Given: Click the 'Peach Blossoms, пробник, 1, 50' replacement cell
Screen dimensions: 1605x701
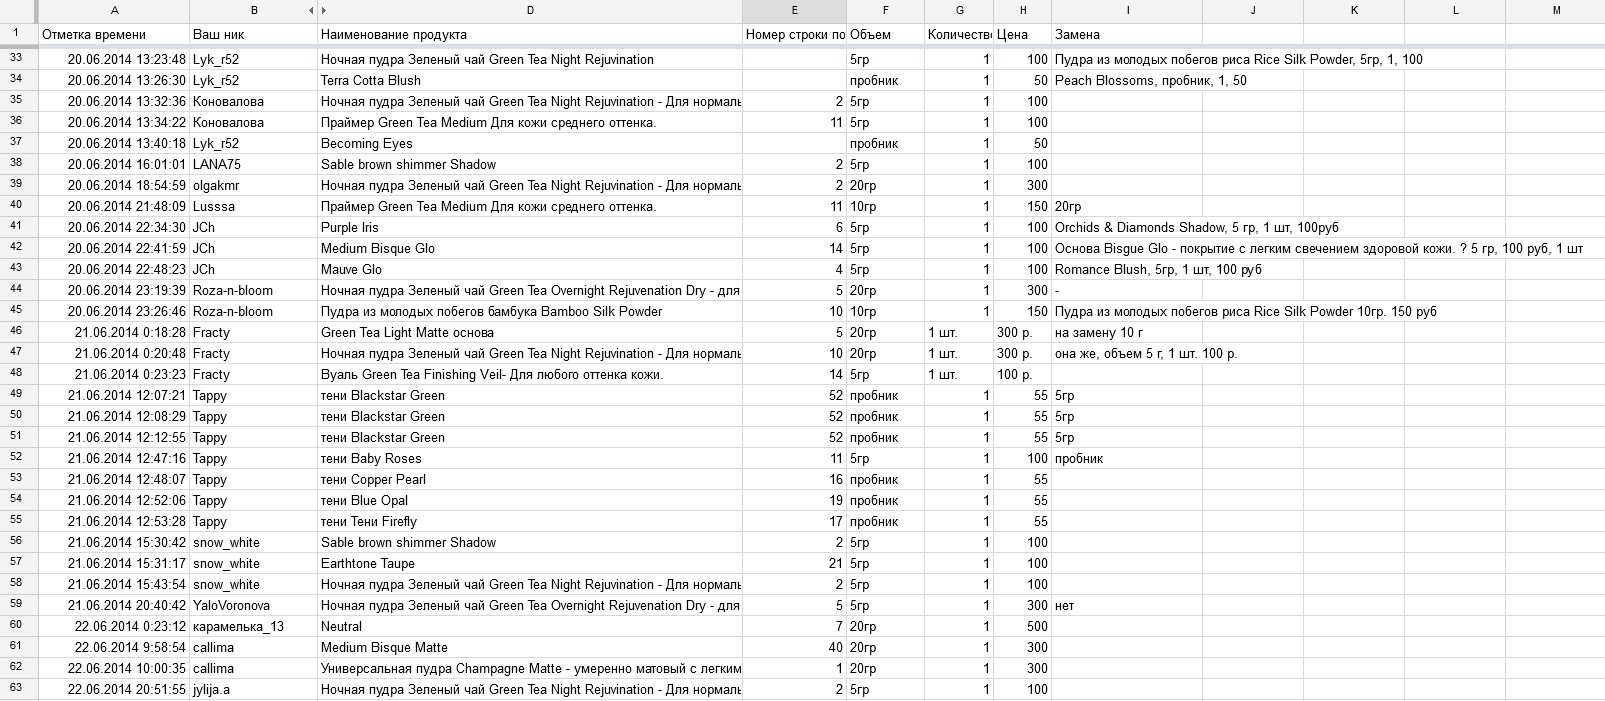Looking at the screenshot, I should (x=1127, y=80).
